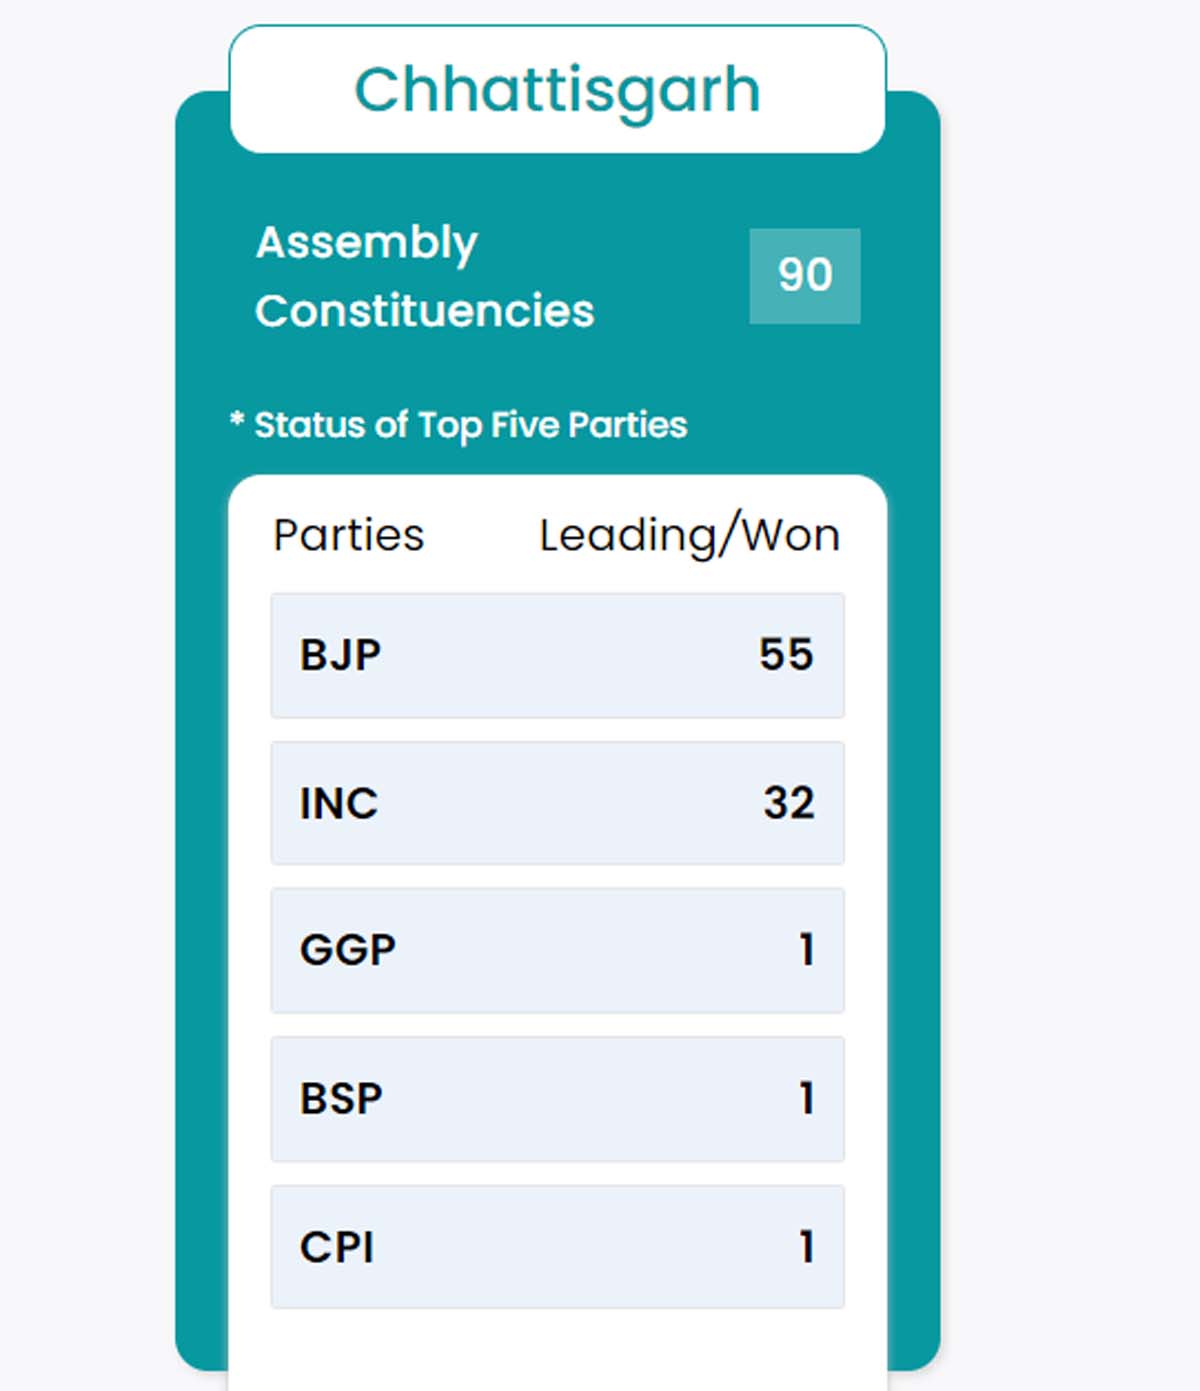Select the INC party name
This screenshot has height=1391, width=1200.
[339, 803]
